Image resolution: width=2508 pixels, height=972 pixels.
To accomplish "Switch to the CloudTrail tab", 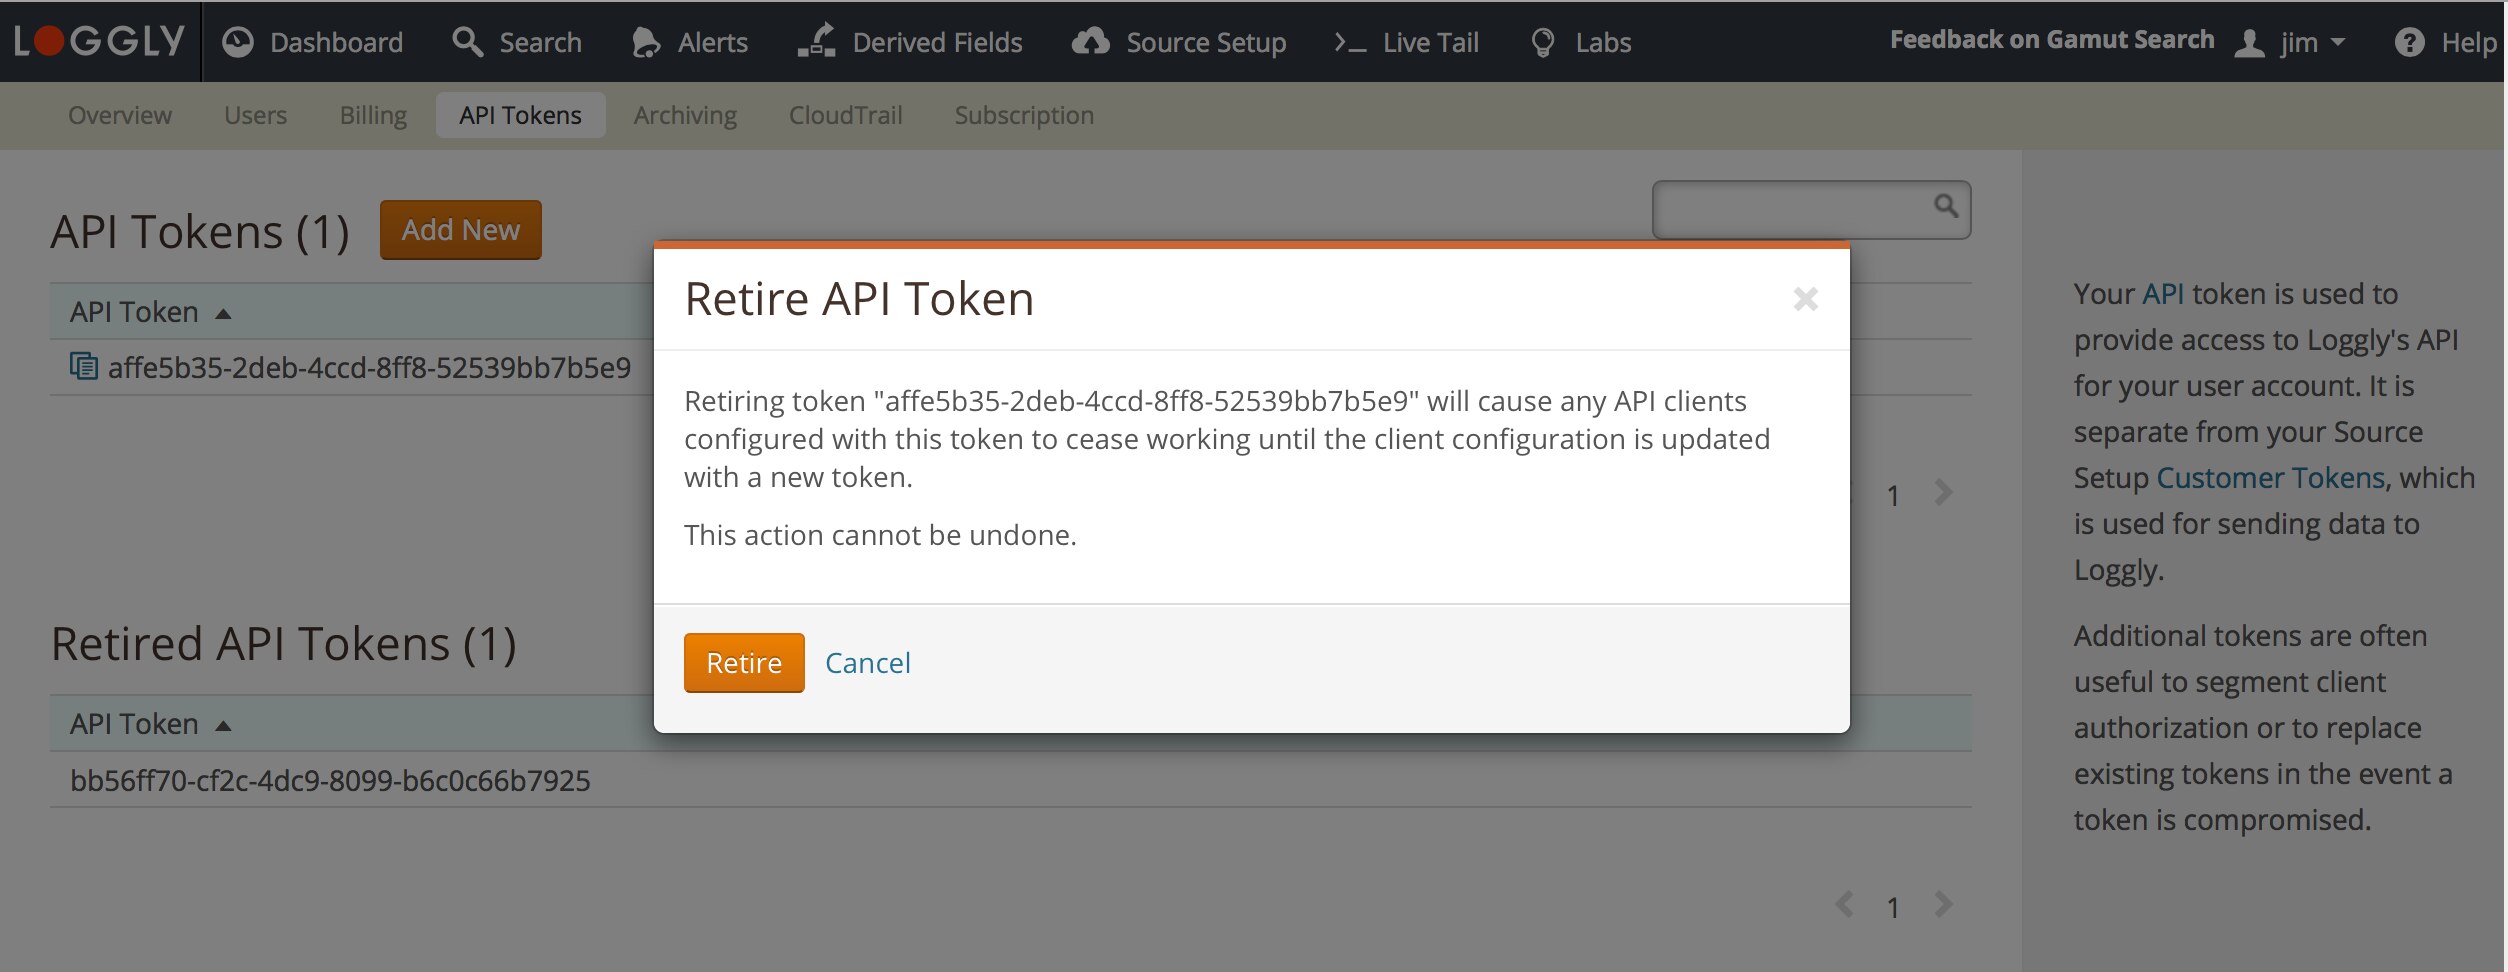I will [845, 115].
